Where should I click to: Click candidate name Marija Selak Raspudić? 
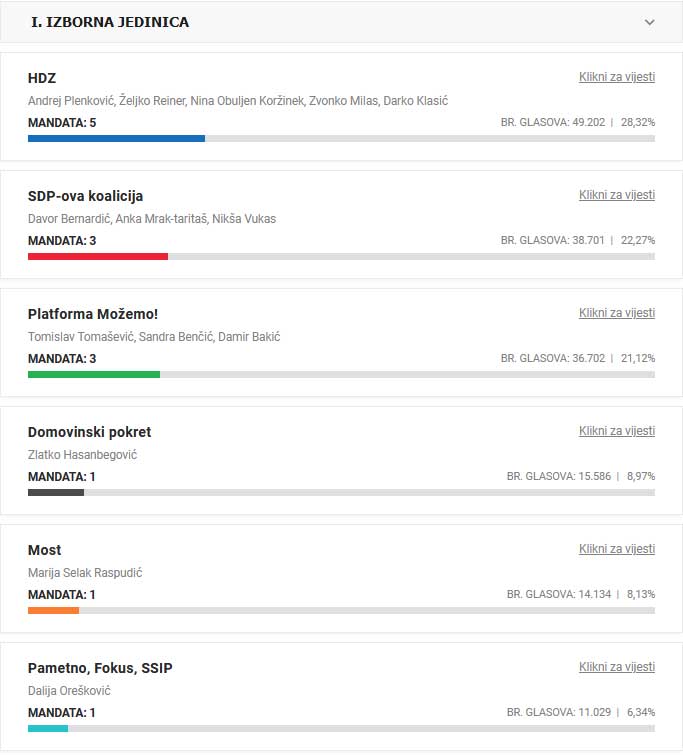point(85,573)
